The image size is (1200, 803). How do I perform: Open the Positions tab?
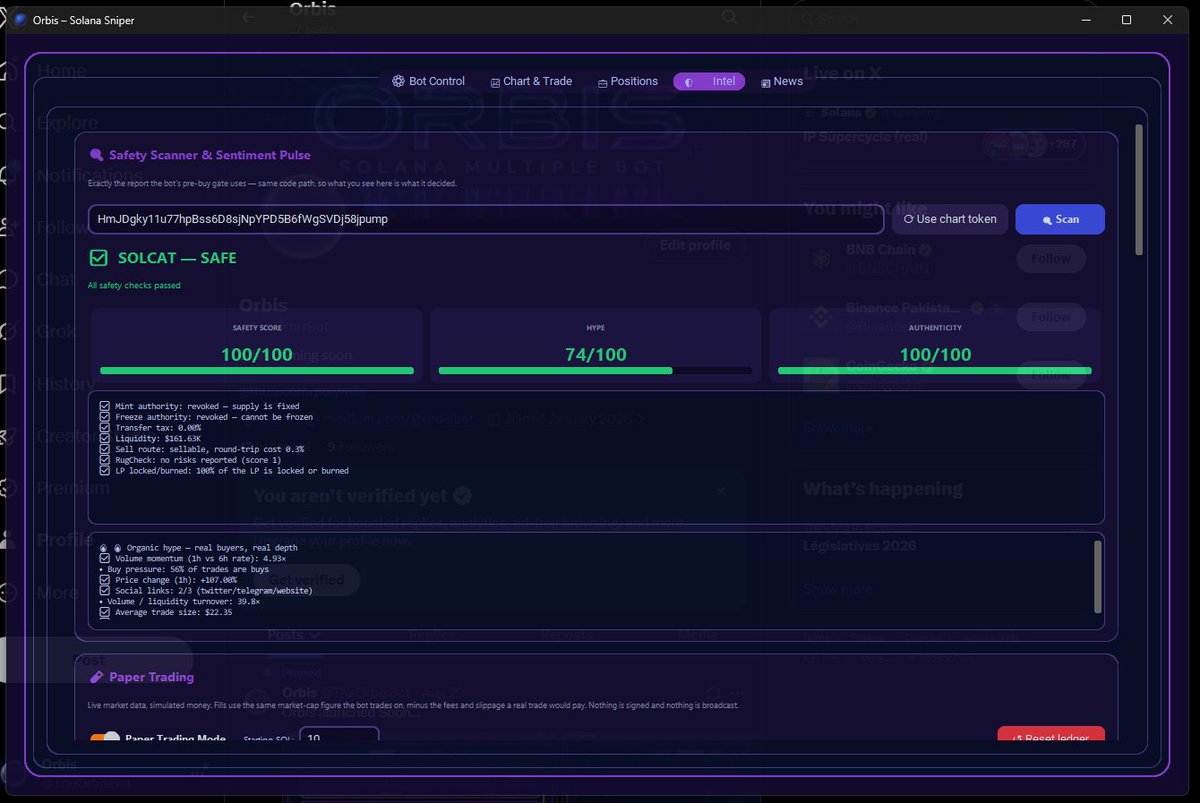[x=628, y=81]
